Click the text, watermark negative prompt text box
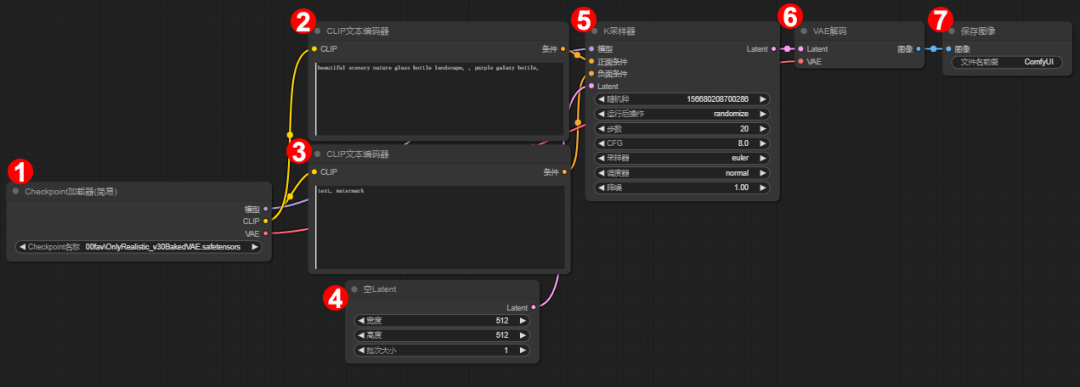Viewport: 1080px width, 387px height. tap(439, 227)
